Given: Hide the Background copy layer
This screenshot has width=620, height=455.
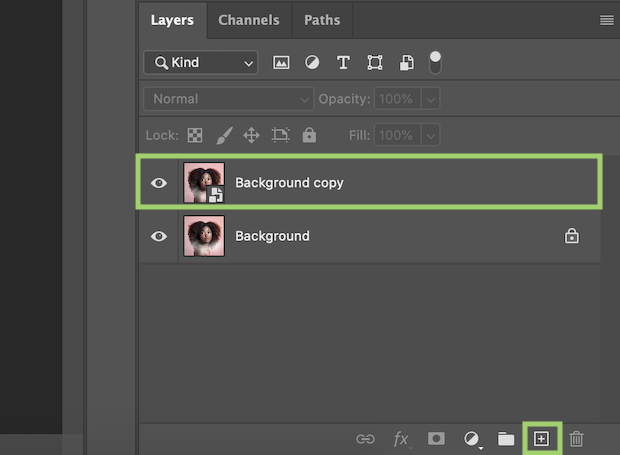Looking at the screenshot, I should [159, 183].
